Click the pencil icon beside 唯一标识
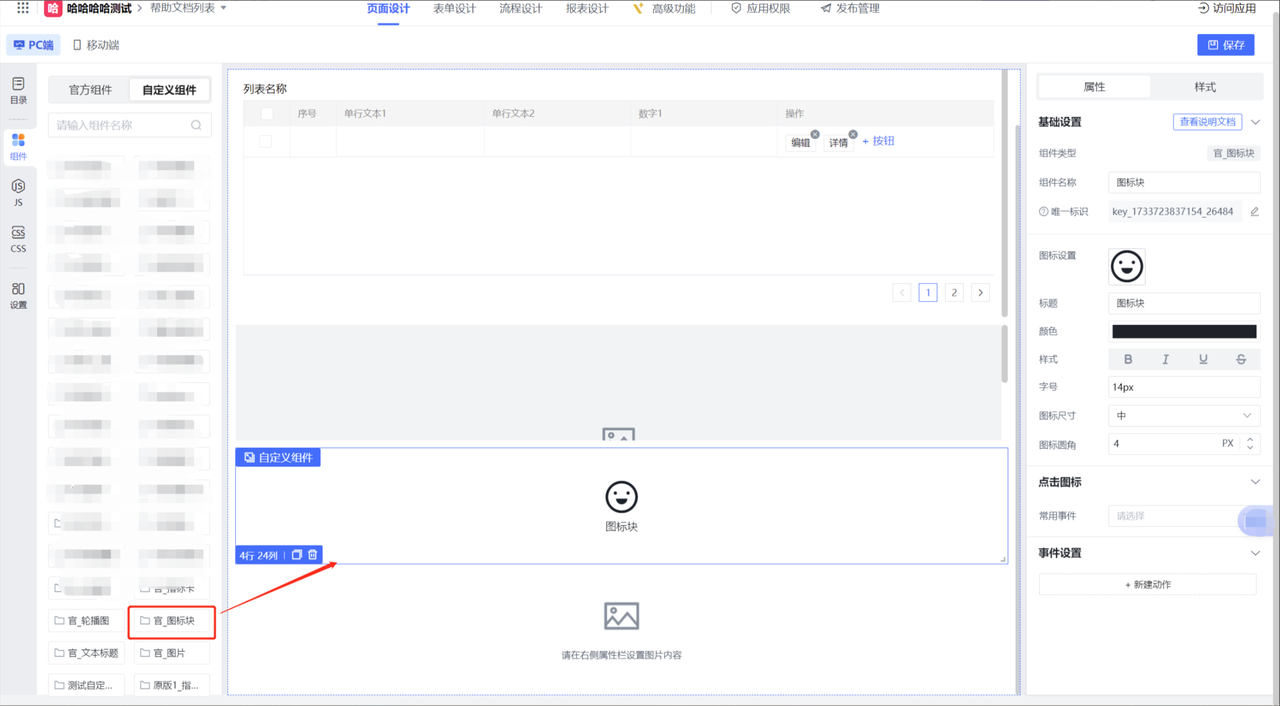 [1254, 212]
